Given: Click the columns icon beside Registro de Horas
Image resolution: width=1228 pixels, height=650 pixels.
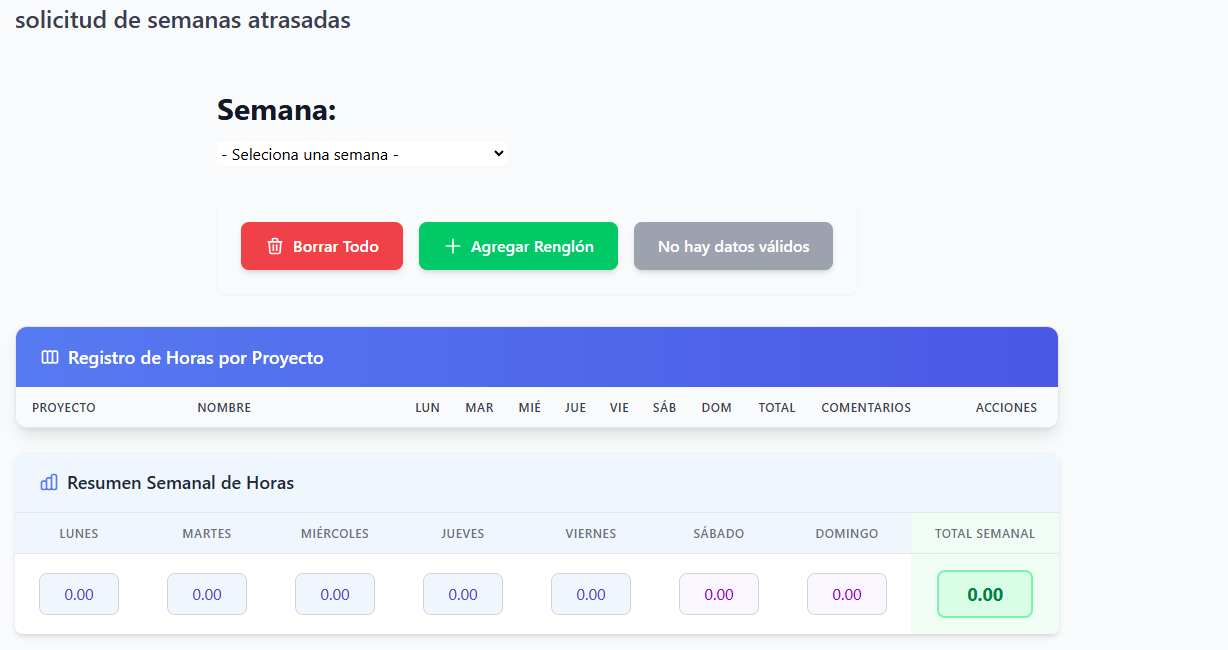Looking at the screenshot, I should (50, 358).
